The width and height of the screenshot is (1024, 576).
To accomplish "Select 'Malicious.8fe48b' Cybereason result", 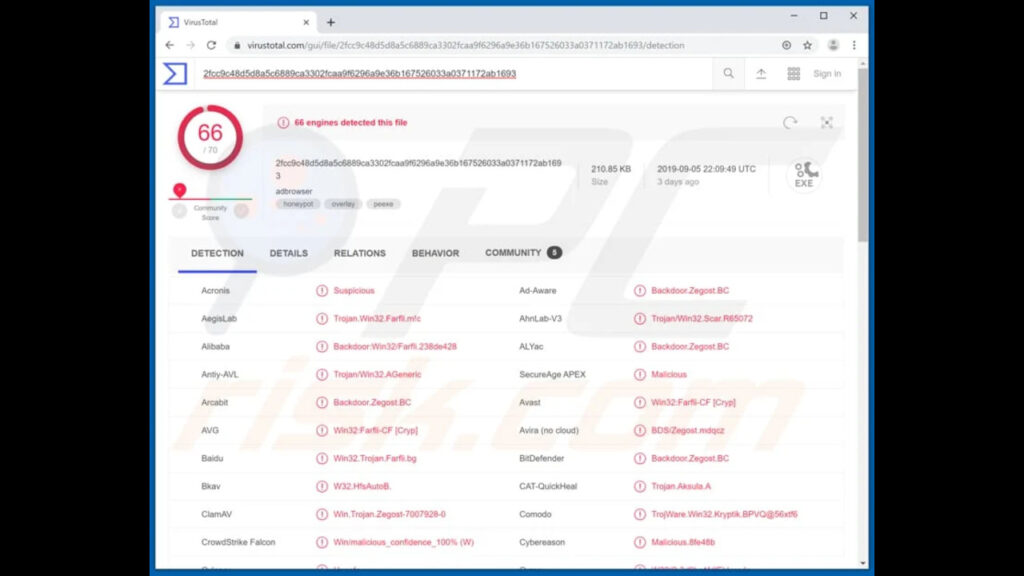I will pyautogui.click(x=683, y=542).
